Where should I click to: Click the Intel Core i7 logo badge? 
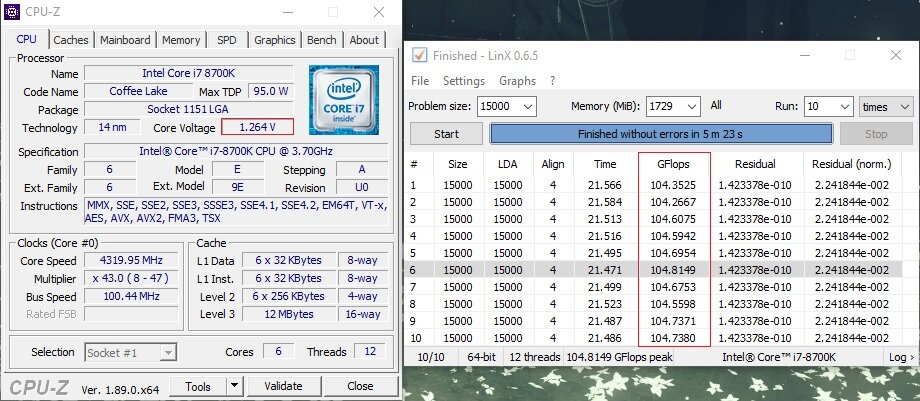[x=344, y=100]
